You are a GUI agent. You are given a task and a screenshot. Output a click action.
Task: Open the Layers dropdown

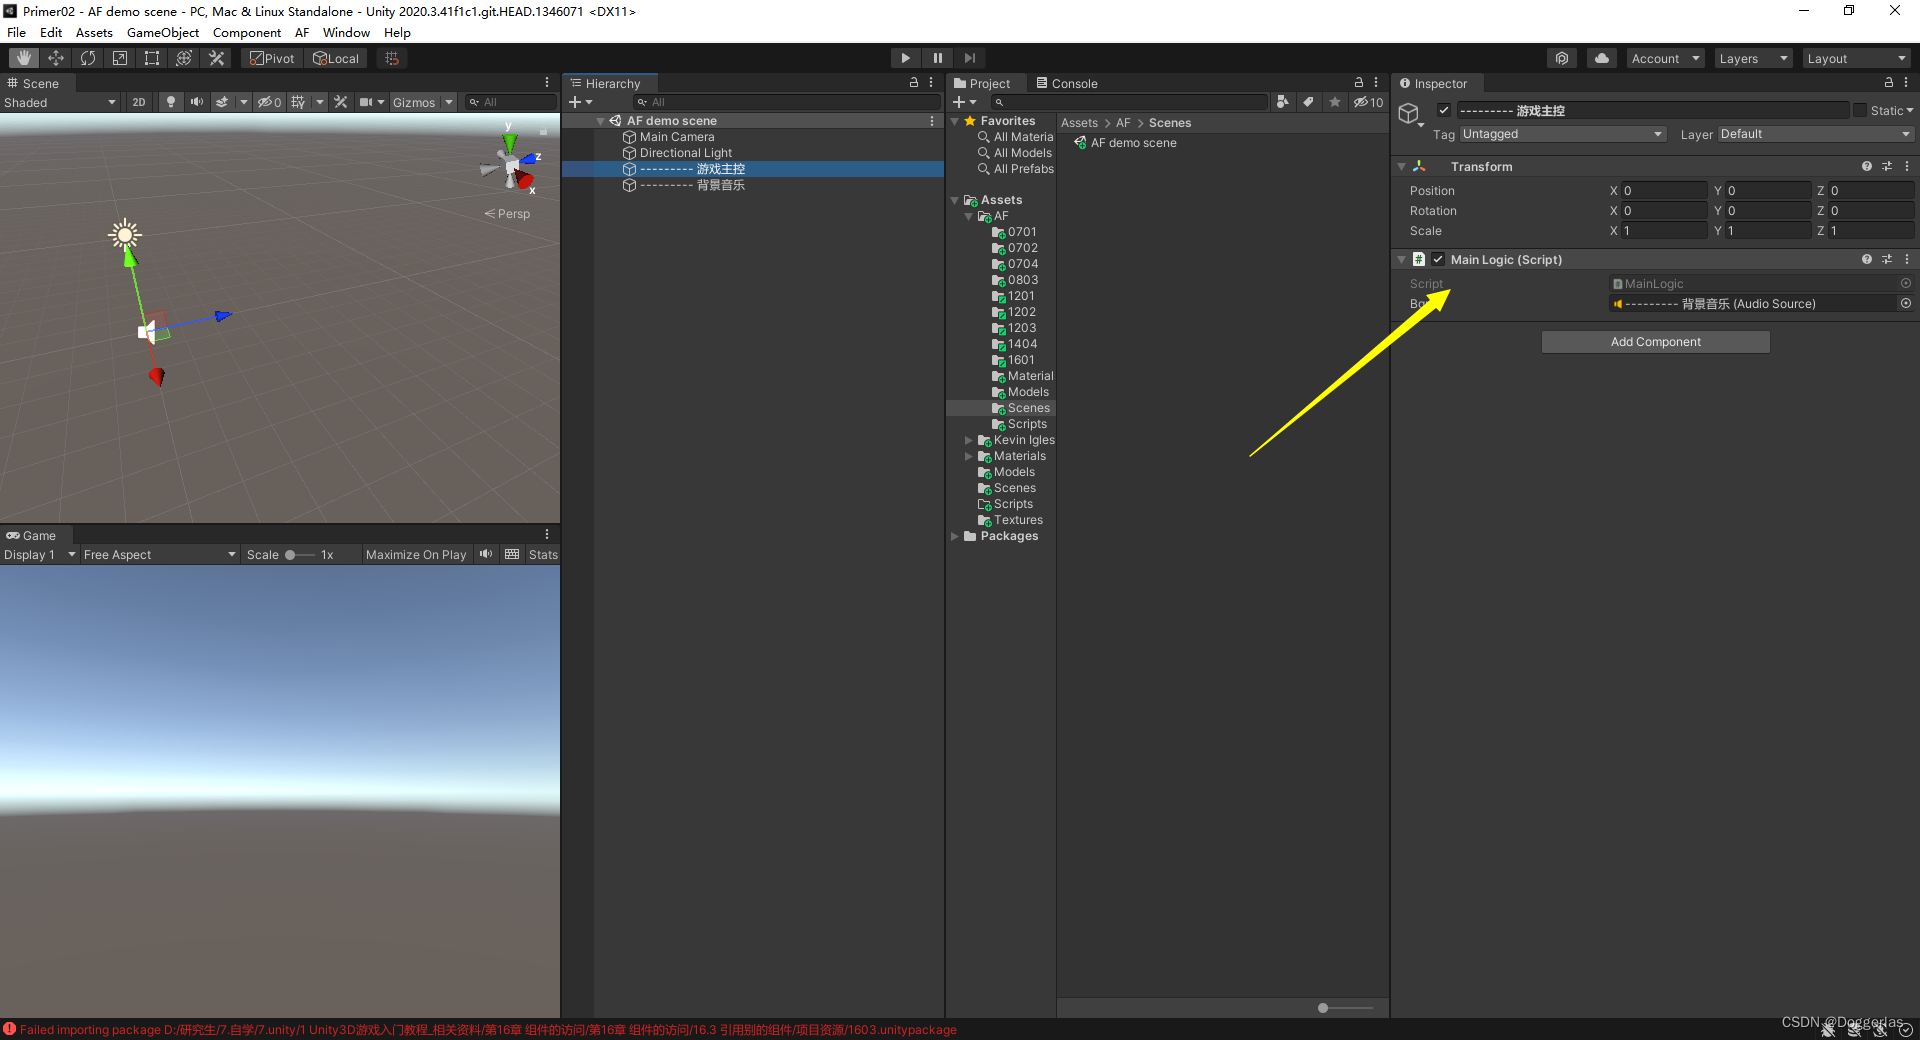pos(1753,58)
